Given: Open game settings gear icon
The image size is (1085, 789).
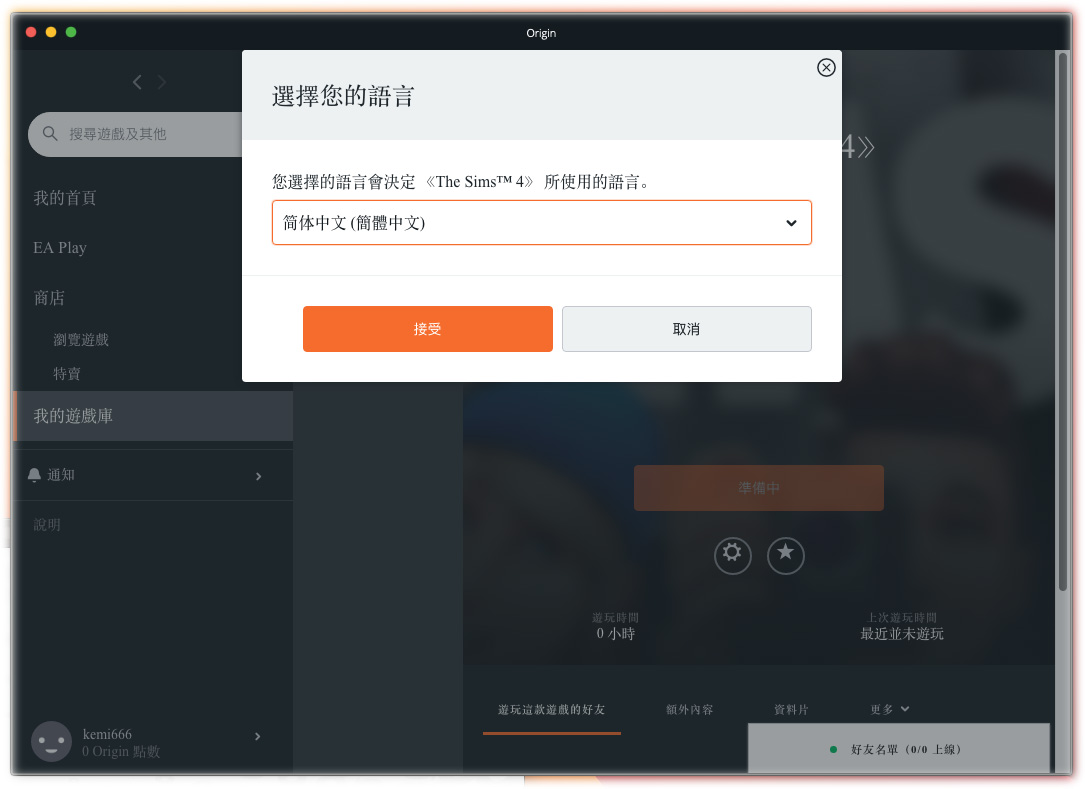Looking at the screenshot, I should point(732,555).
